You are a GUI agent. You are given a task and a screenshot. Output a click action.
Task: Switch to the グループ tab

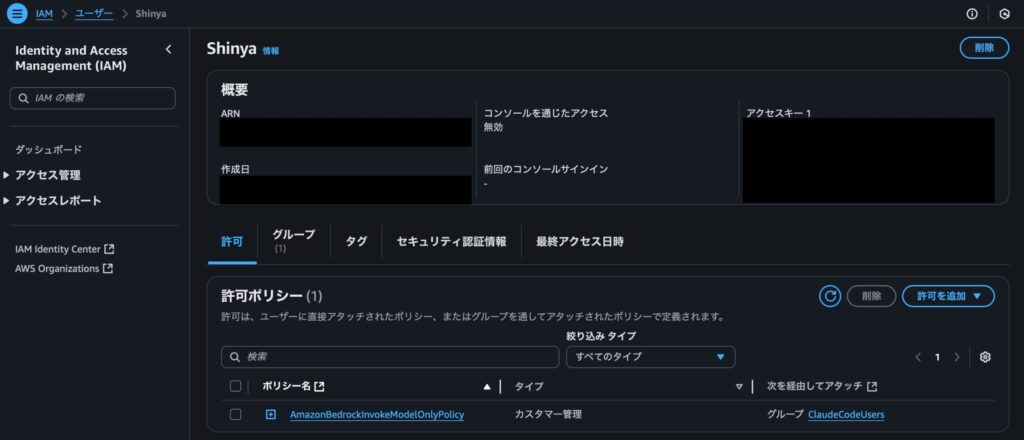click(293, 240)
